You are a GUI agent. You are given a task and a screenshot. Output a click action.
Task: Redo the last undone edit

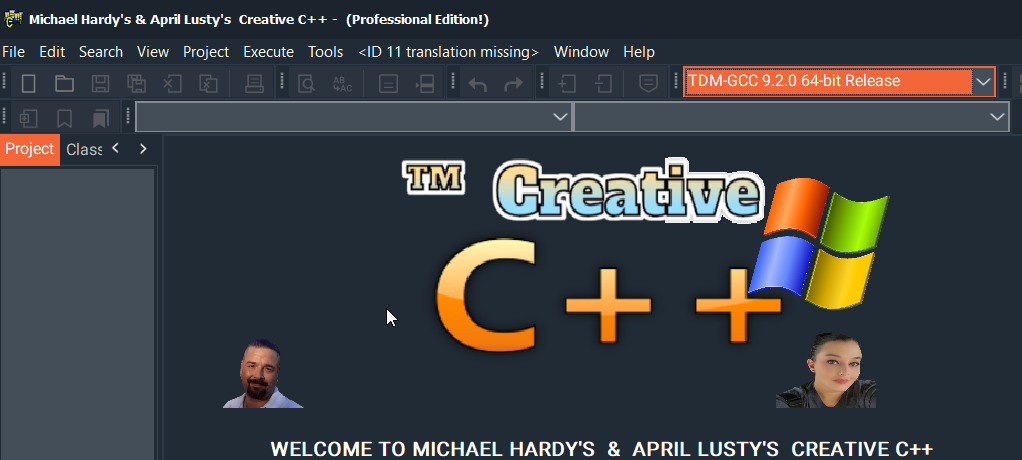(x=514, y=83)
